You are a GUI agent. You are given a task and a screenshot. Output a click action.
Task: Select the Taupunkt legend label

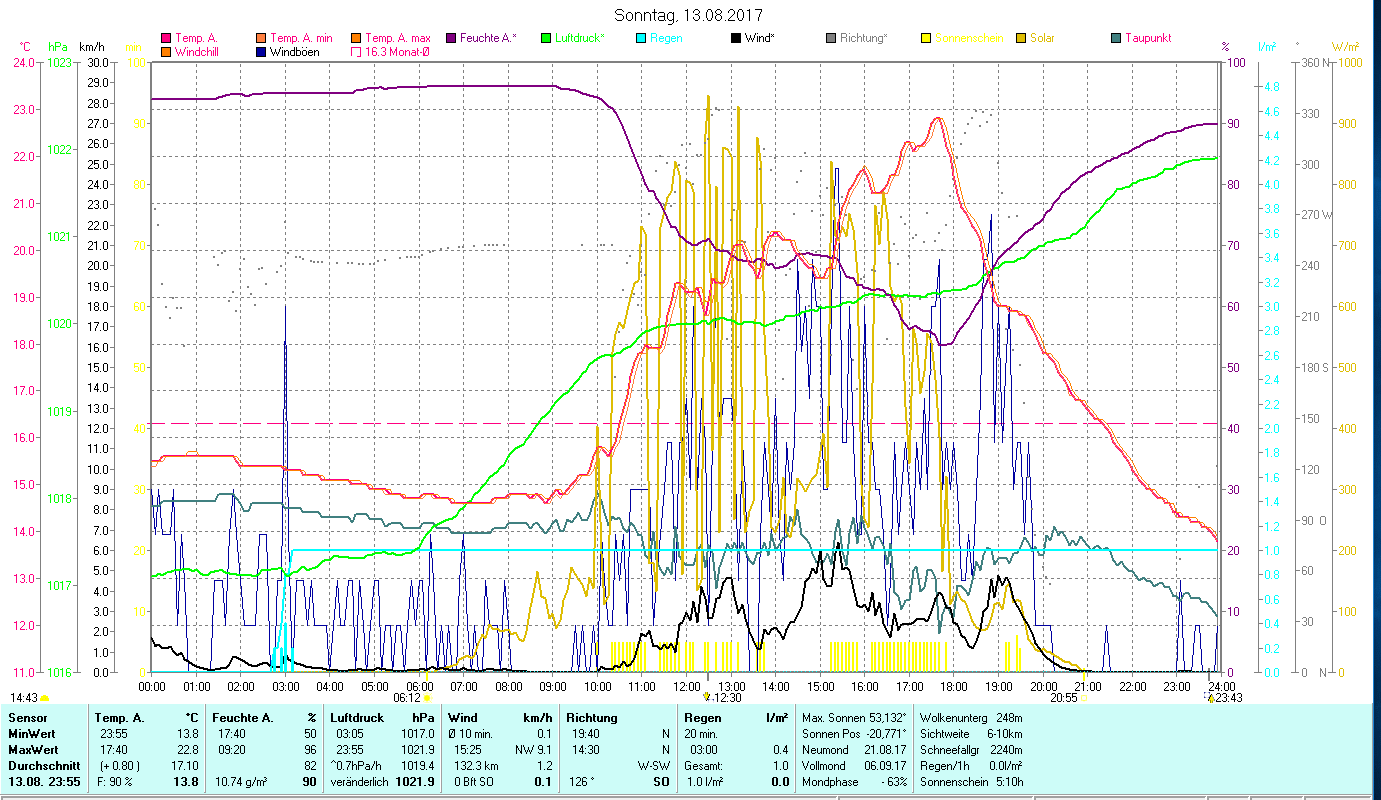click(x=1147, y=38)
